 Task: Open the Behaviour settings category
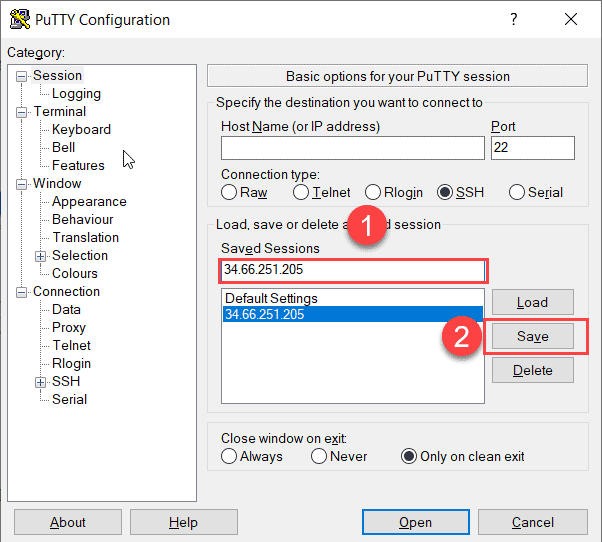pyautogui.click(x=83, y=220)
